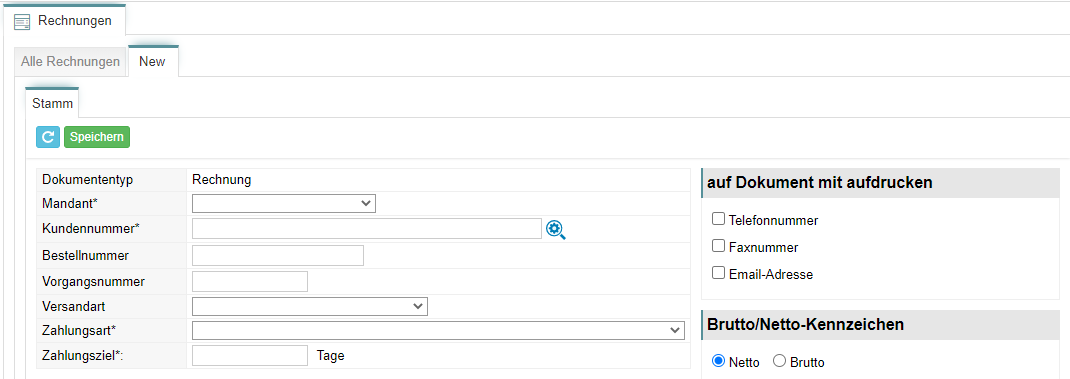Viewport: 1070px width, 379px height.
Task: Check the Email-Adresse option
Action: click(x=718, y=273)
